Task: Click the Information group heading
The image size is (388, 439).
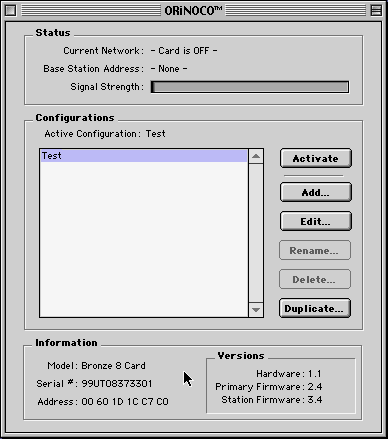Action: tap(66, 343)
